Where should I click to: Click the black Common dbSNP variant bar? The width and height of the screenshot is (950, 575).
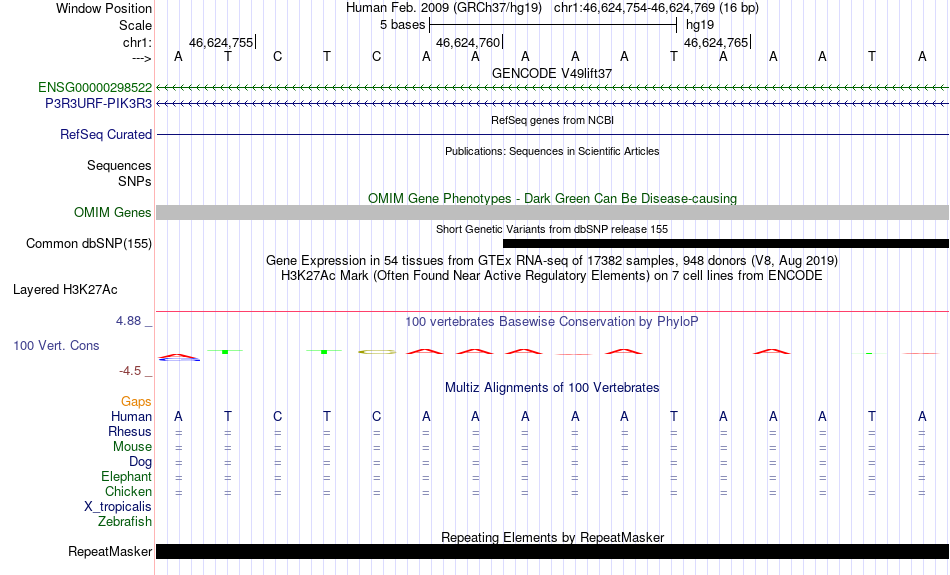(726, 244)
